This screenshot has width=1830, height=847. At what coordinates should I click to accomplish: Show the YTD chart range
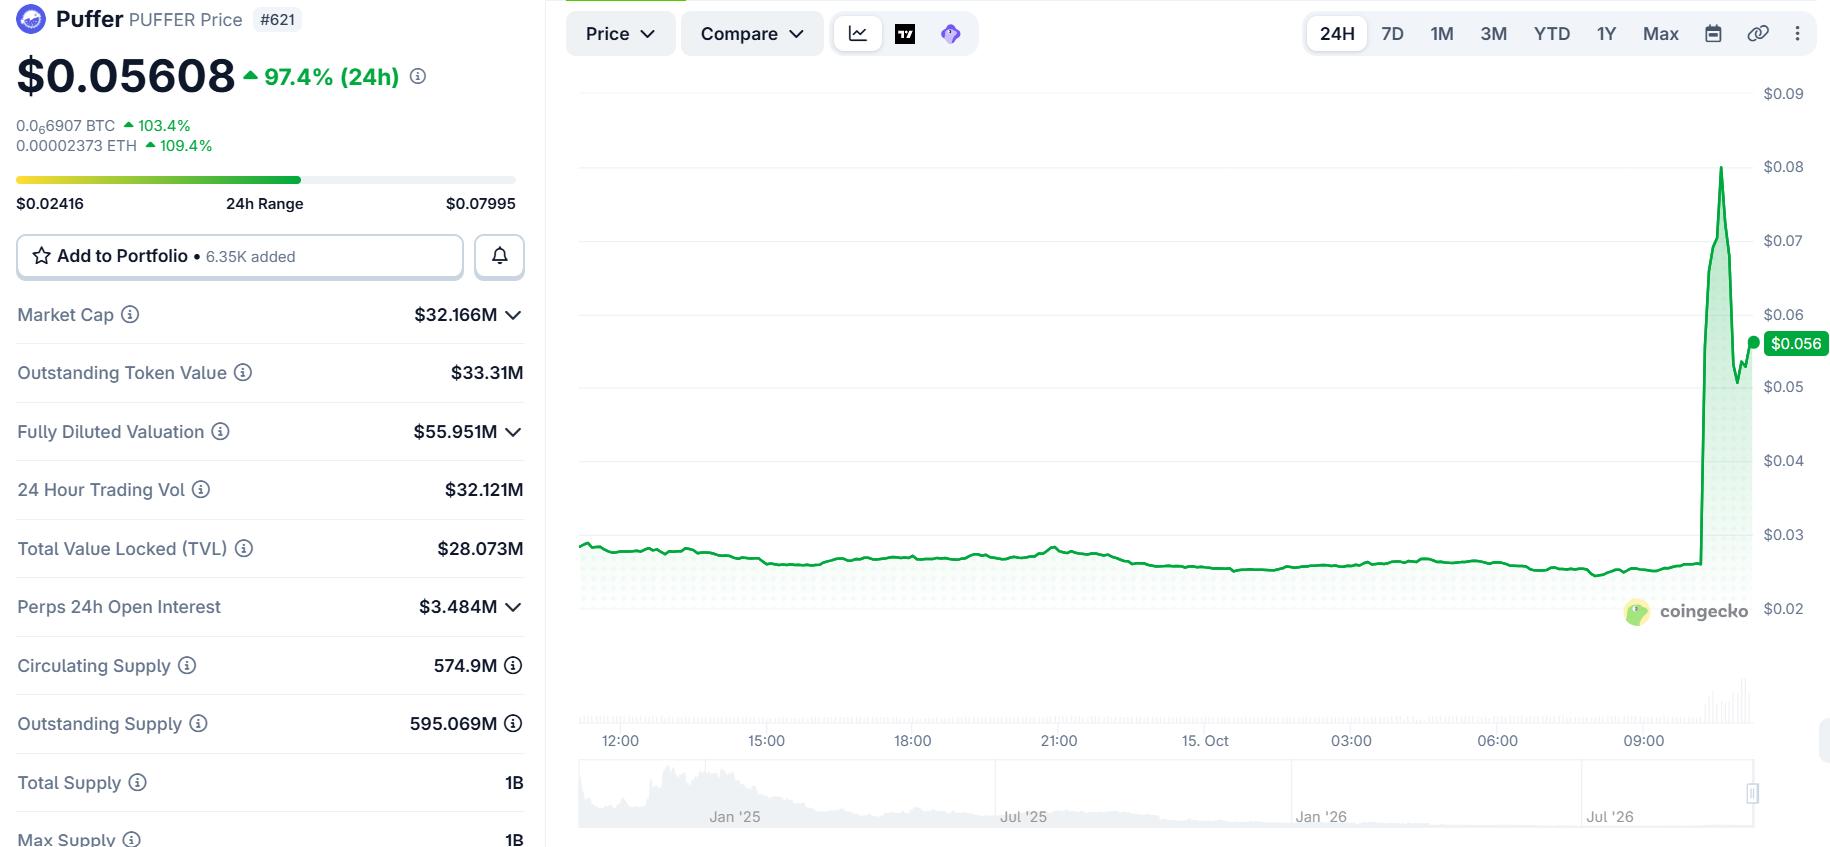[x=1552, y=34]
